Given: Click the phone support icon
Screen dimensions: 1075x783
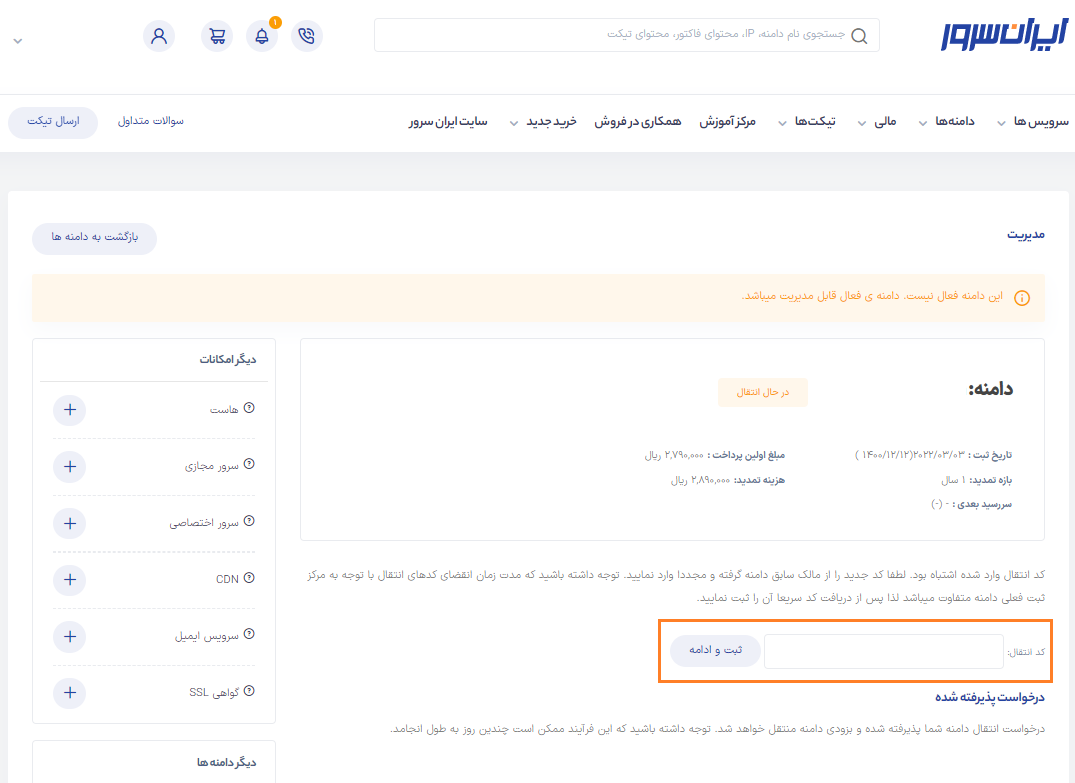Looking at the screenshot, I should (307, 36).
